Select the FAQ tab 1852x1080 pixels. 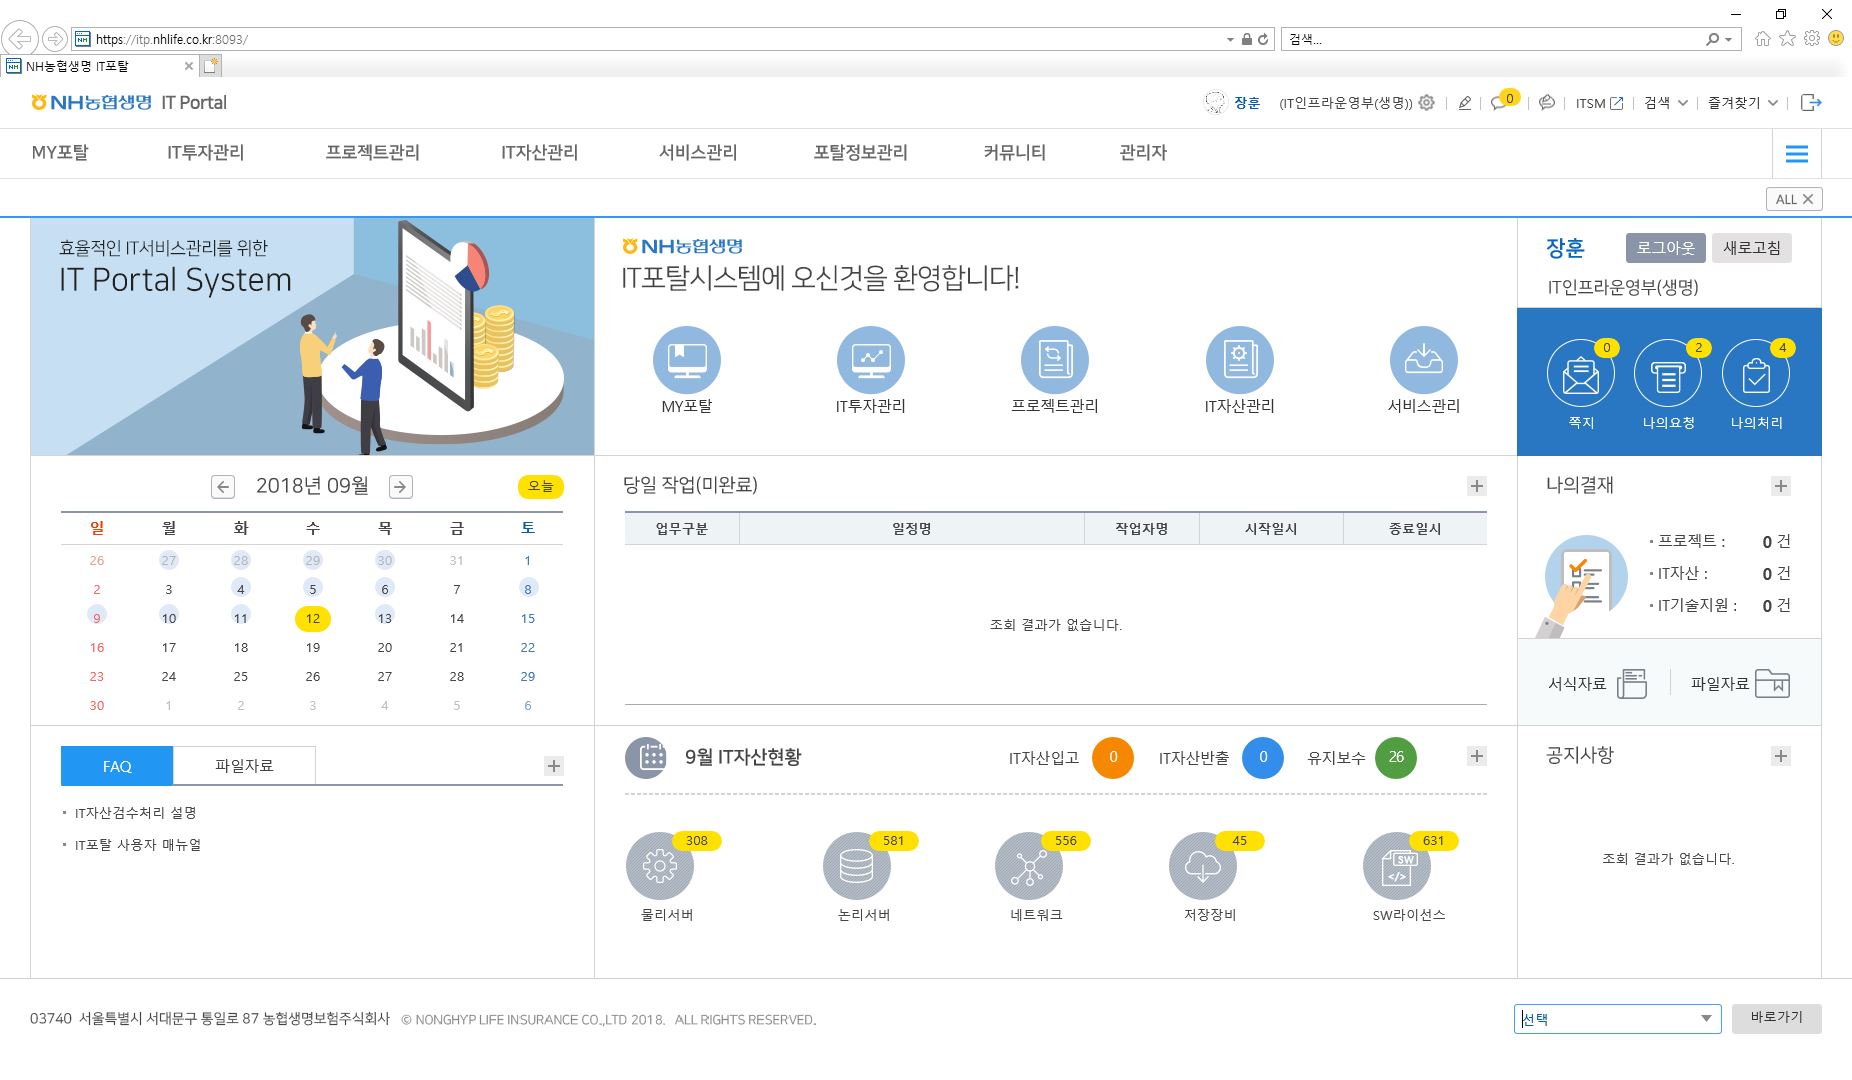click(x=117, y=766)
